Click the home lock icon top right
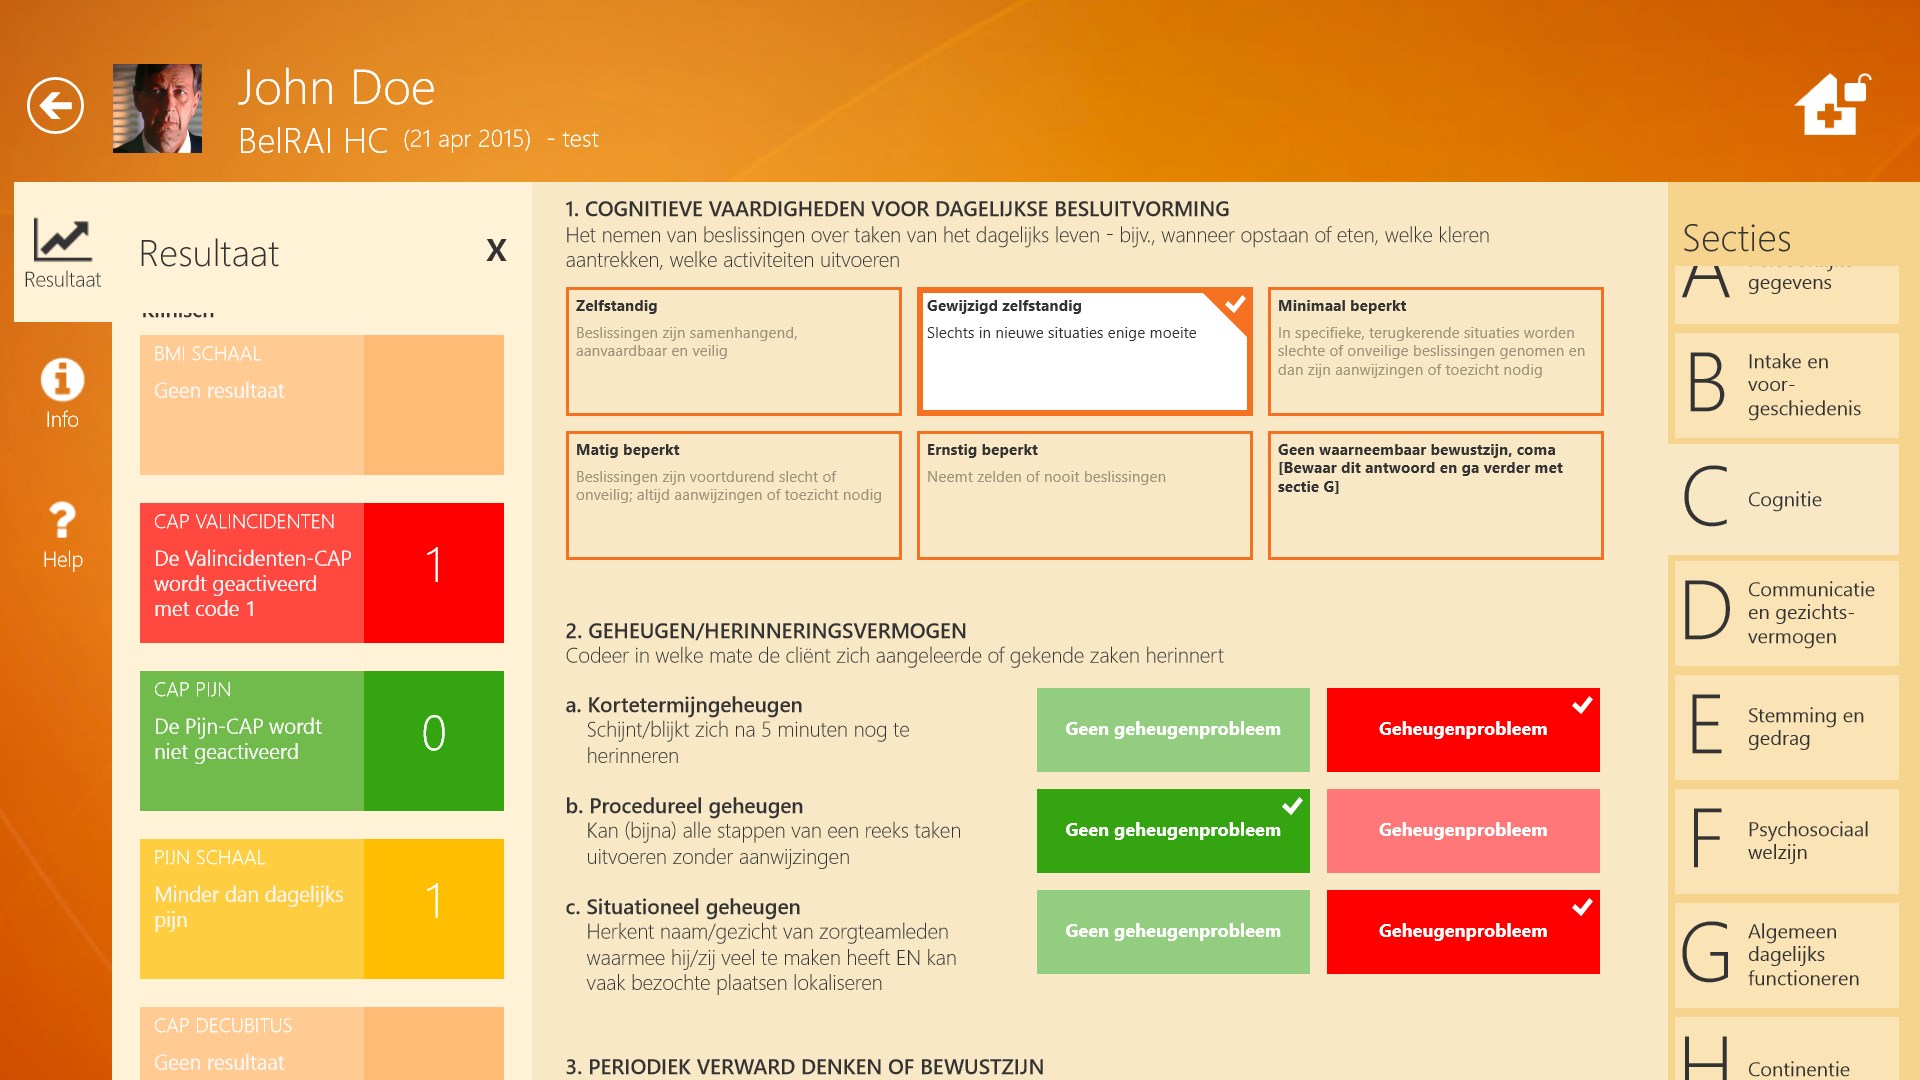Viewport: 1920px width, 1080px height. 1832,104
